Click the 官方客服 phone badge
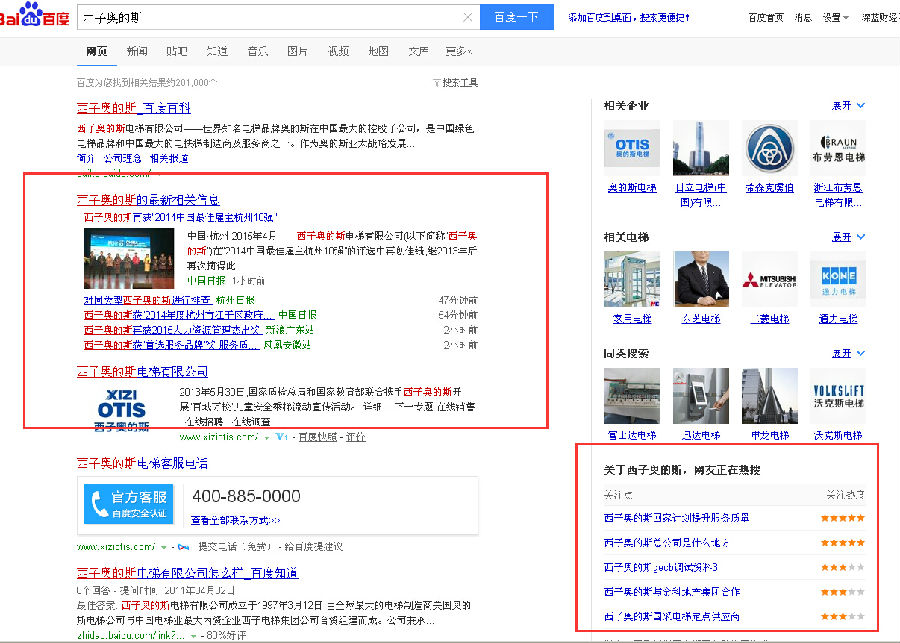Image resolution: width=900 pixels, height=643 pixels. (x=129, y=503)
